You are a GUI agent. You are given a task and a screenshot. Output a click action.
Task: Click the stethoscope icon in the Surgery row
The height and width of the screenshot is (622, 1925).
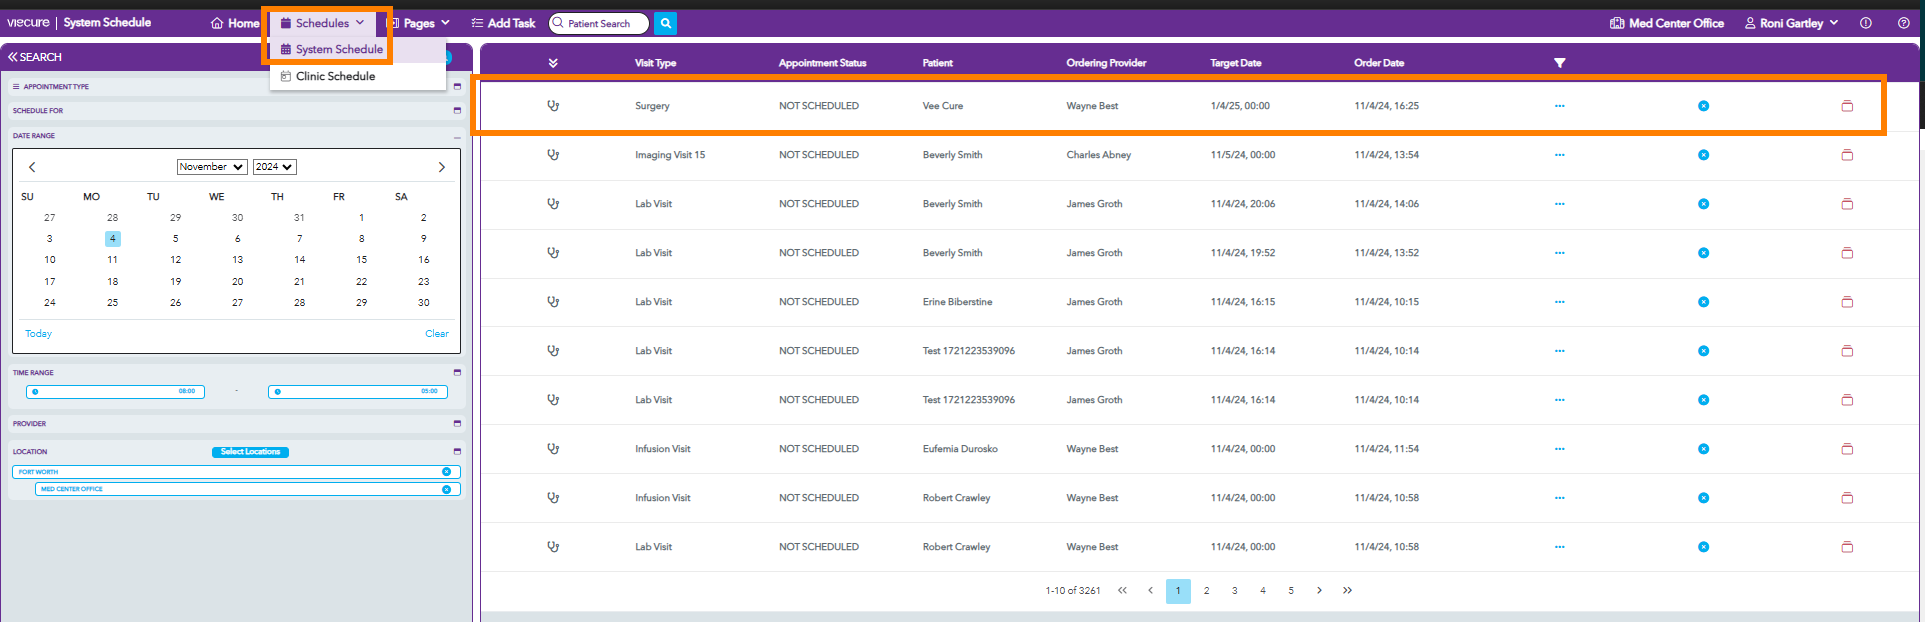click(553, 106)
